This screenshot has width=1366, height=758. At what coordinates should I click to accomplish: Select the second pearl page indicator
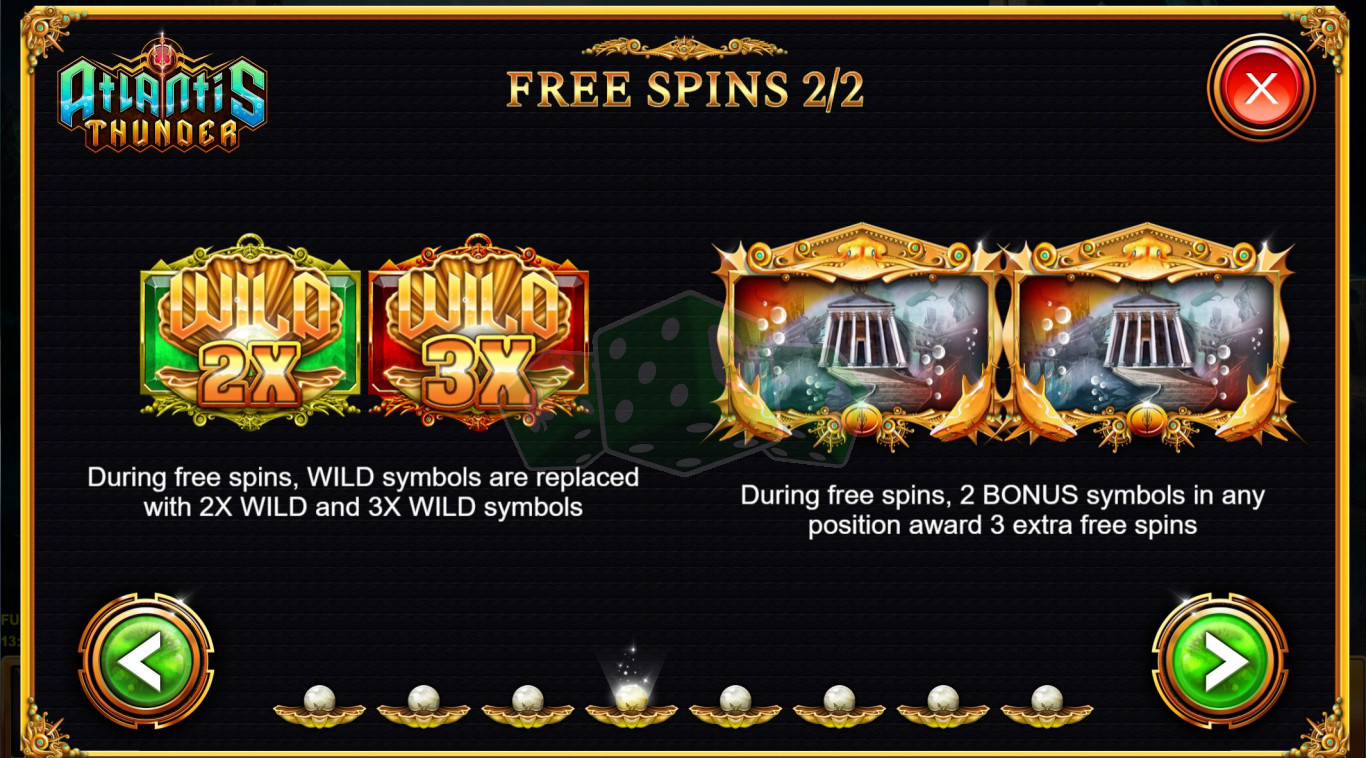(423, 706)
